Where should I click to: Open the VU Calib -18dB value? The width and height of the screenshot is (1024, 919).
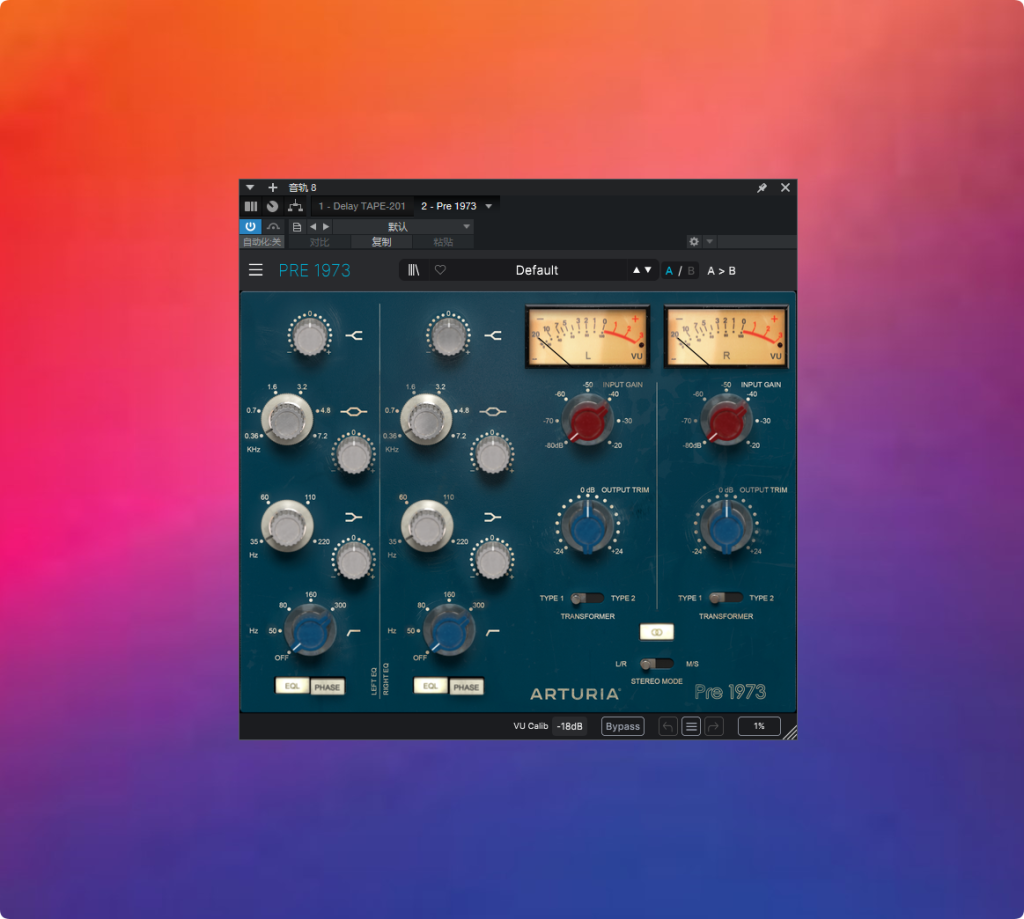click(569, 726)
